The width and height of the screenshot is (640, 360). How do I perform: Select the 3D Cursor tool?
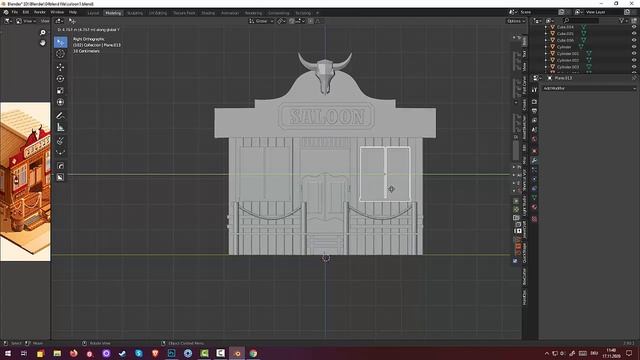click(x=60, y=53)
